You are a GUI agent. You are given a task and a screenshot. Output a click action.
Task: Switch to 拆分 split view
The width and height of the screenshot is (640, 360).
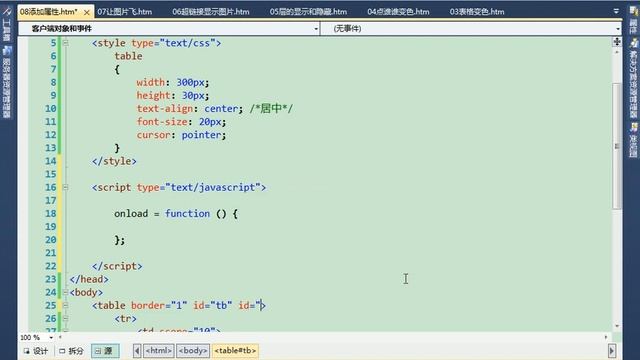[x=71, y=351]
